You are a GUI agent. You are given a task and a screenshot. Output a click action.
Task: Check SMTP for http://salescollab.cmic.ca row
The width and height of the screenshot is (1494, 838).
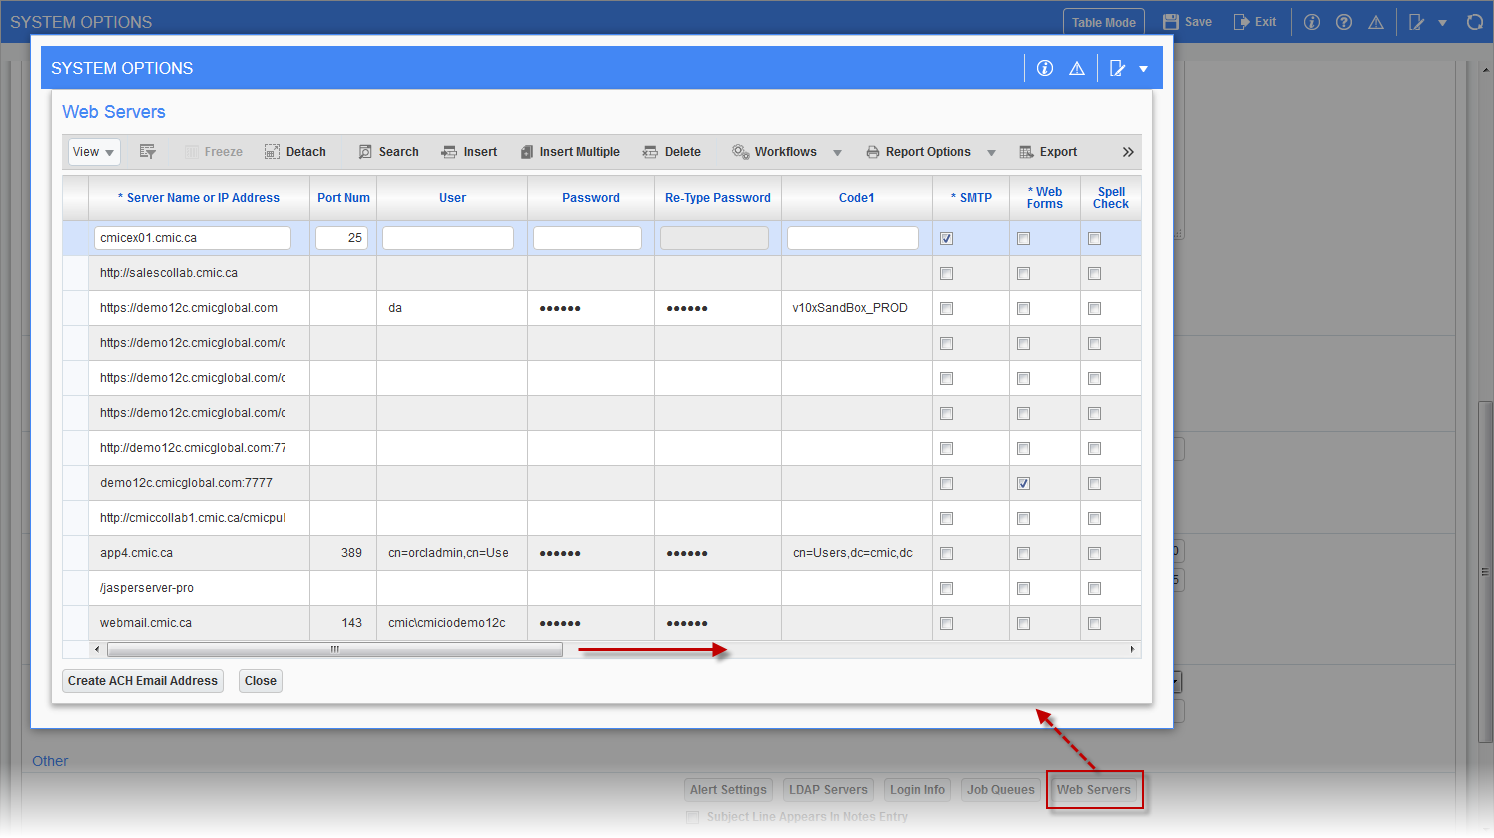[947, 273]
